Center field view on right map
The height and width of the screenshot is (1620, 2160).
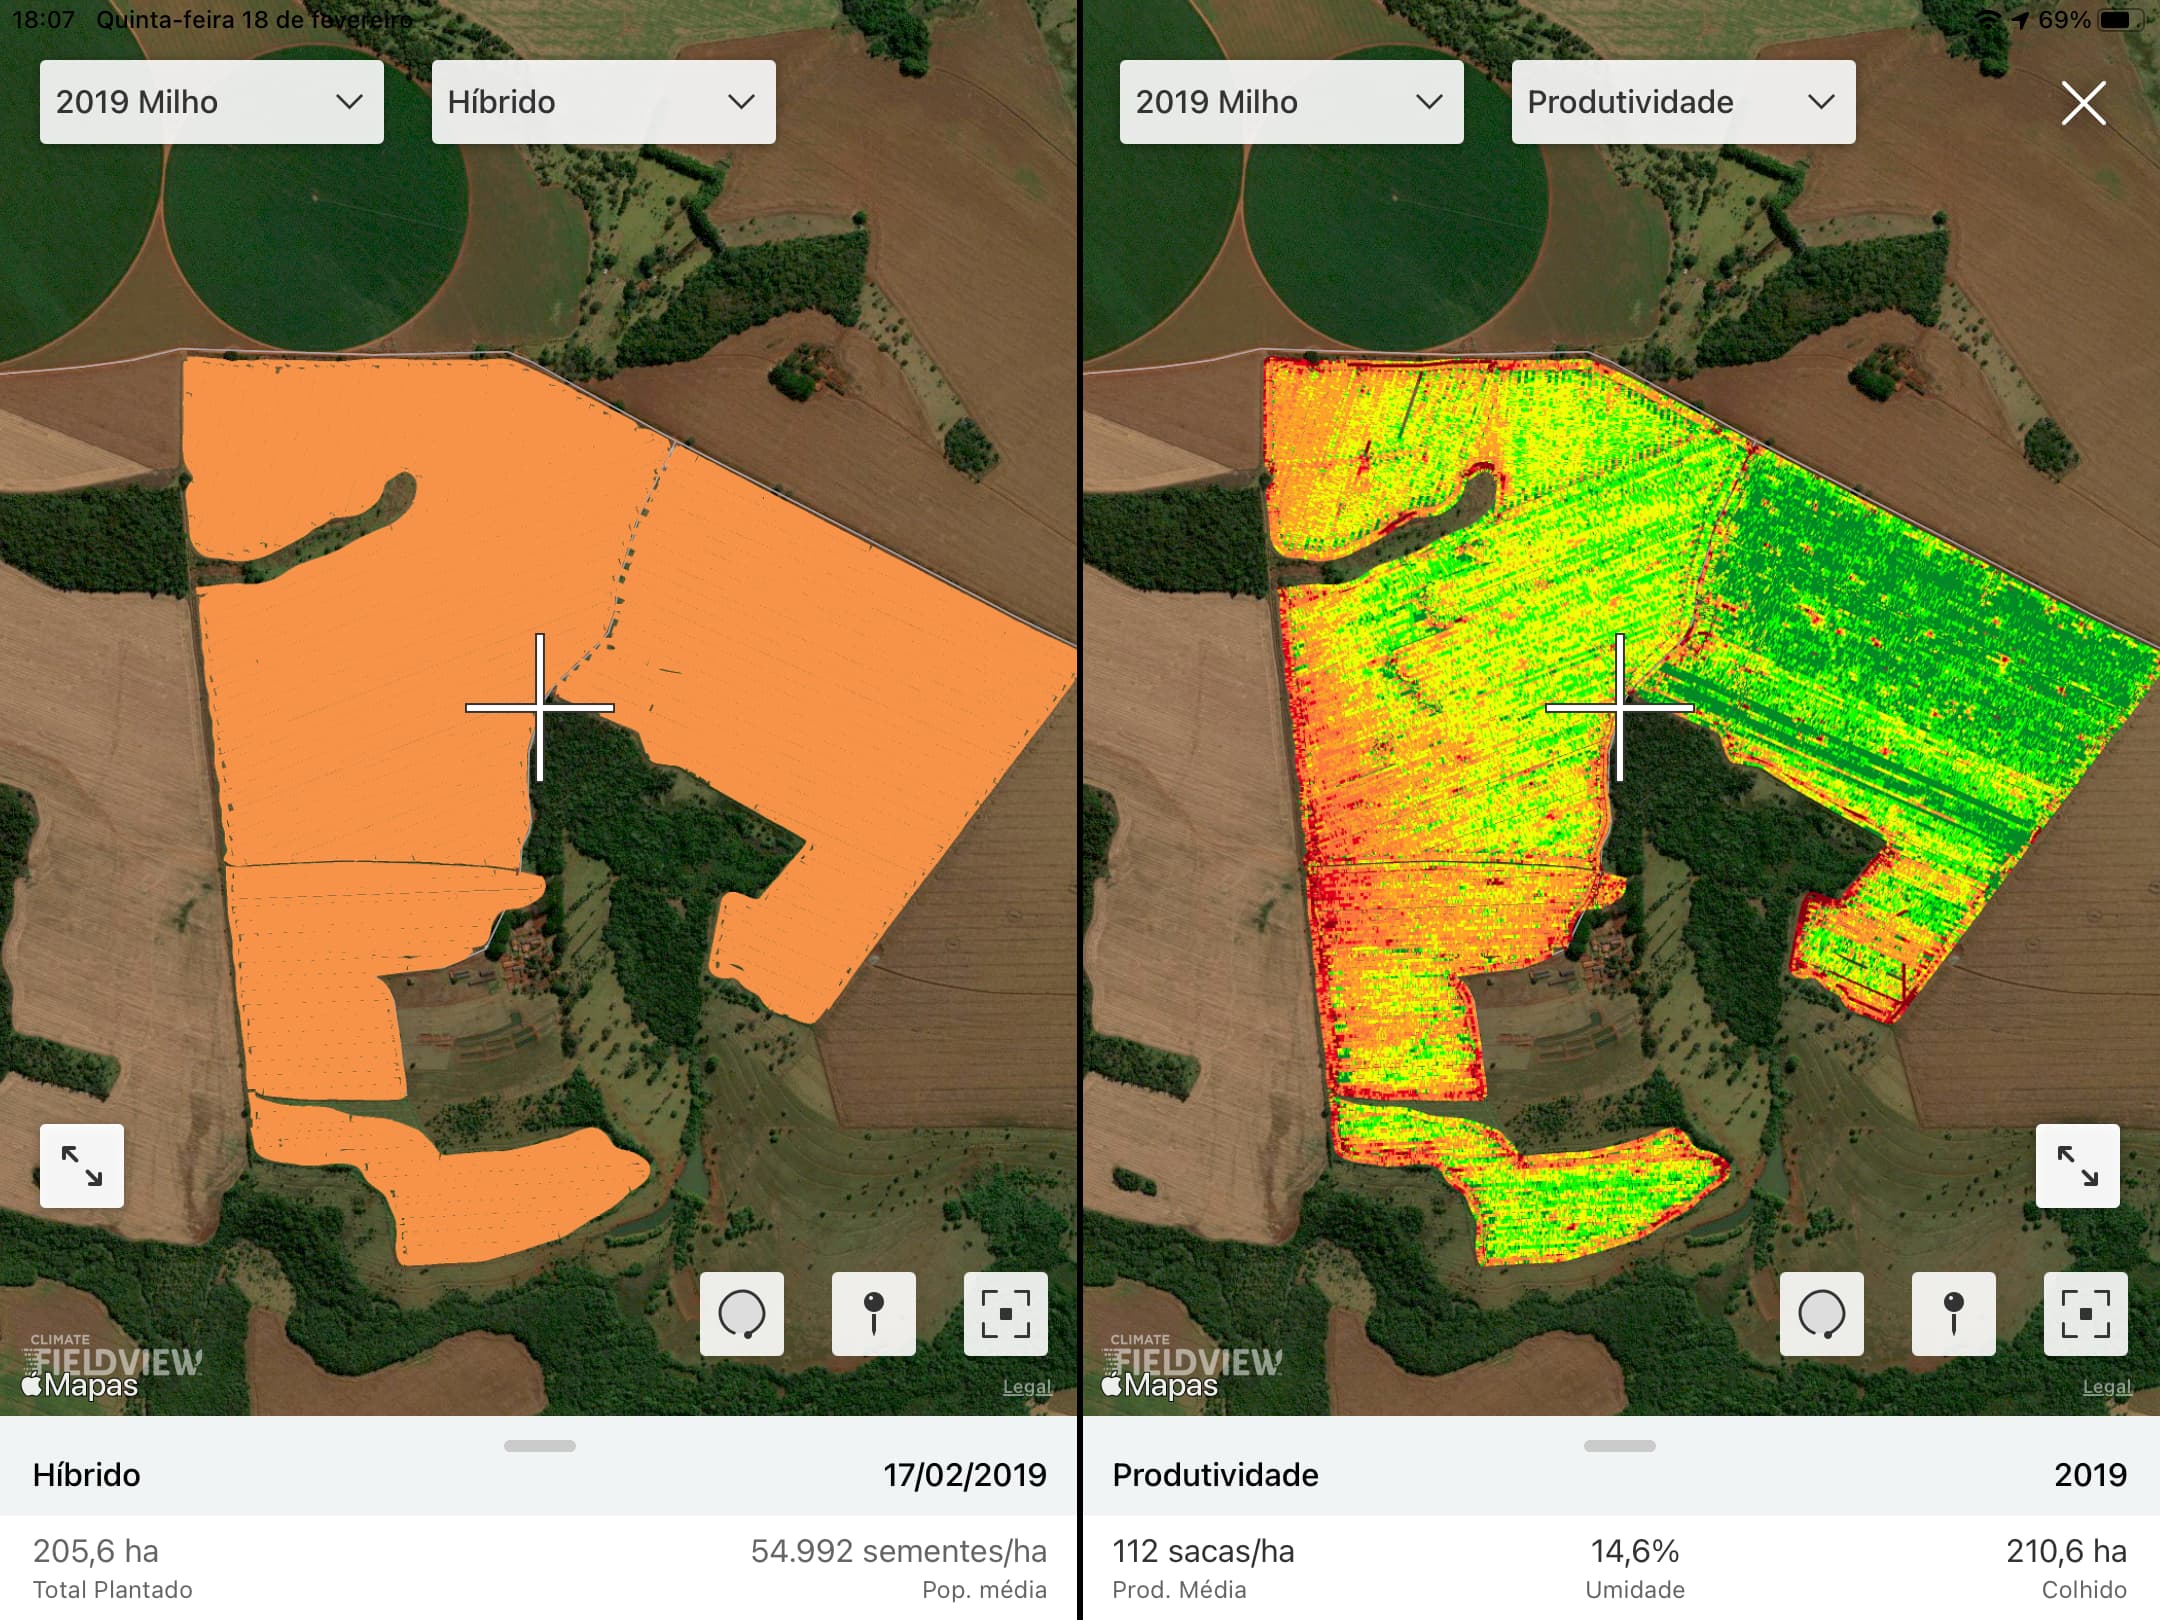pos(2085,1313)
